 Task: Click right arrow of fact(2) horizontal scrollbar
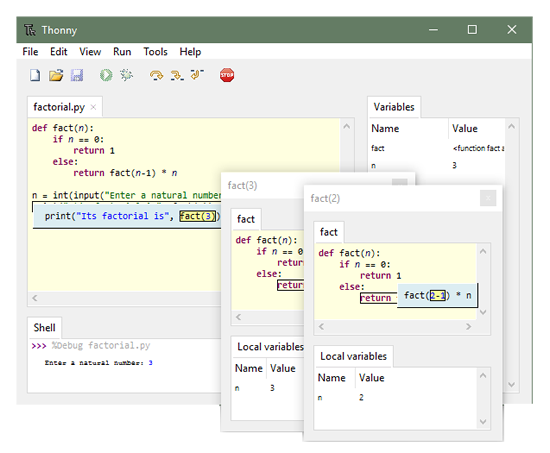click(x=468, y=327)
